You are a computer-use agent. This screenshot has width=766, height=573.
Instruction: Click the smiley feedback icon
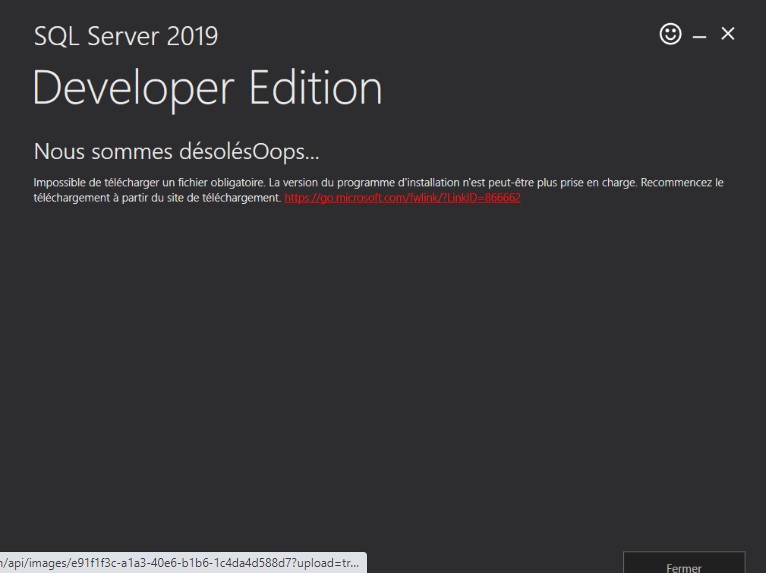pyautogui.click(x=670, y=34)
